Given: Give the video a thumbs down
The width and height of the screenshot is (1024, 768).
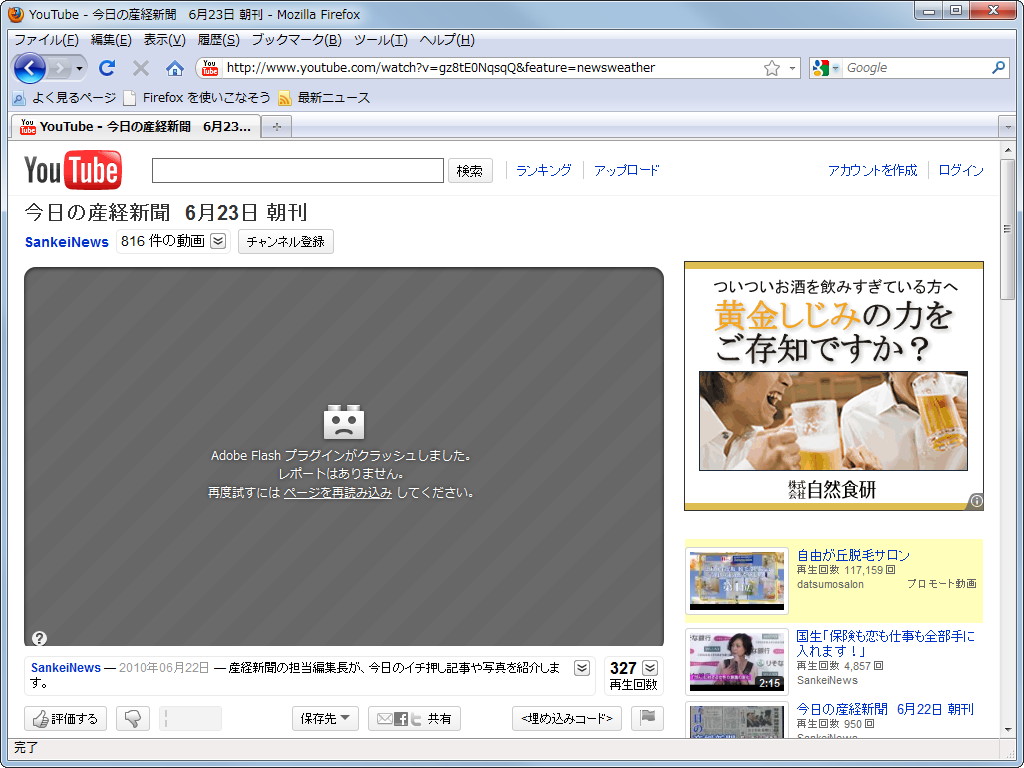Looking at the screenshot, I should point(132,718).
